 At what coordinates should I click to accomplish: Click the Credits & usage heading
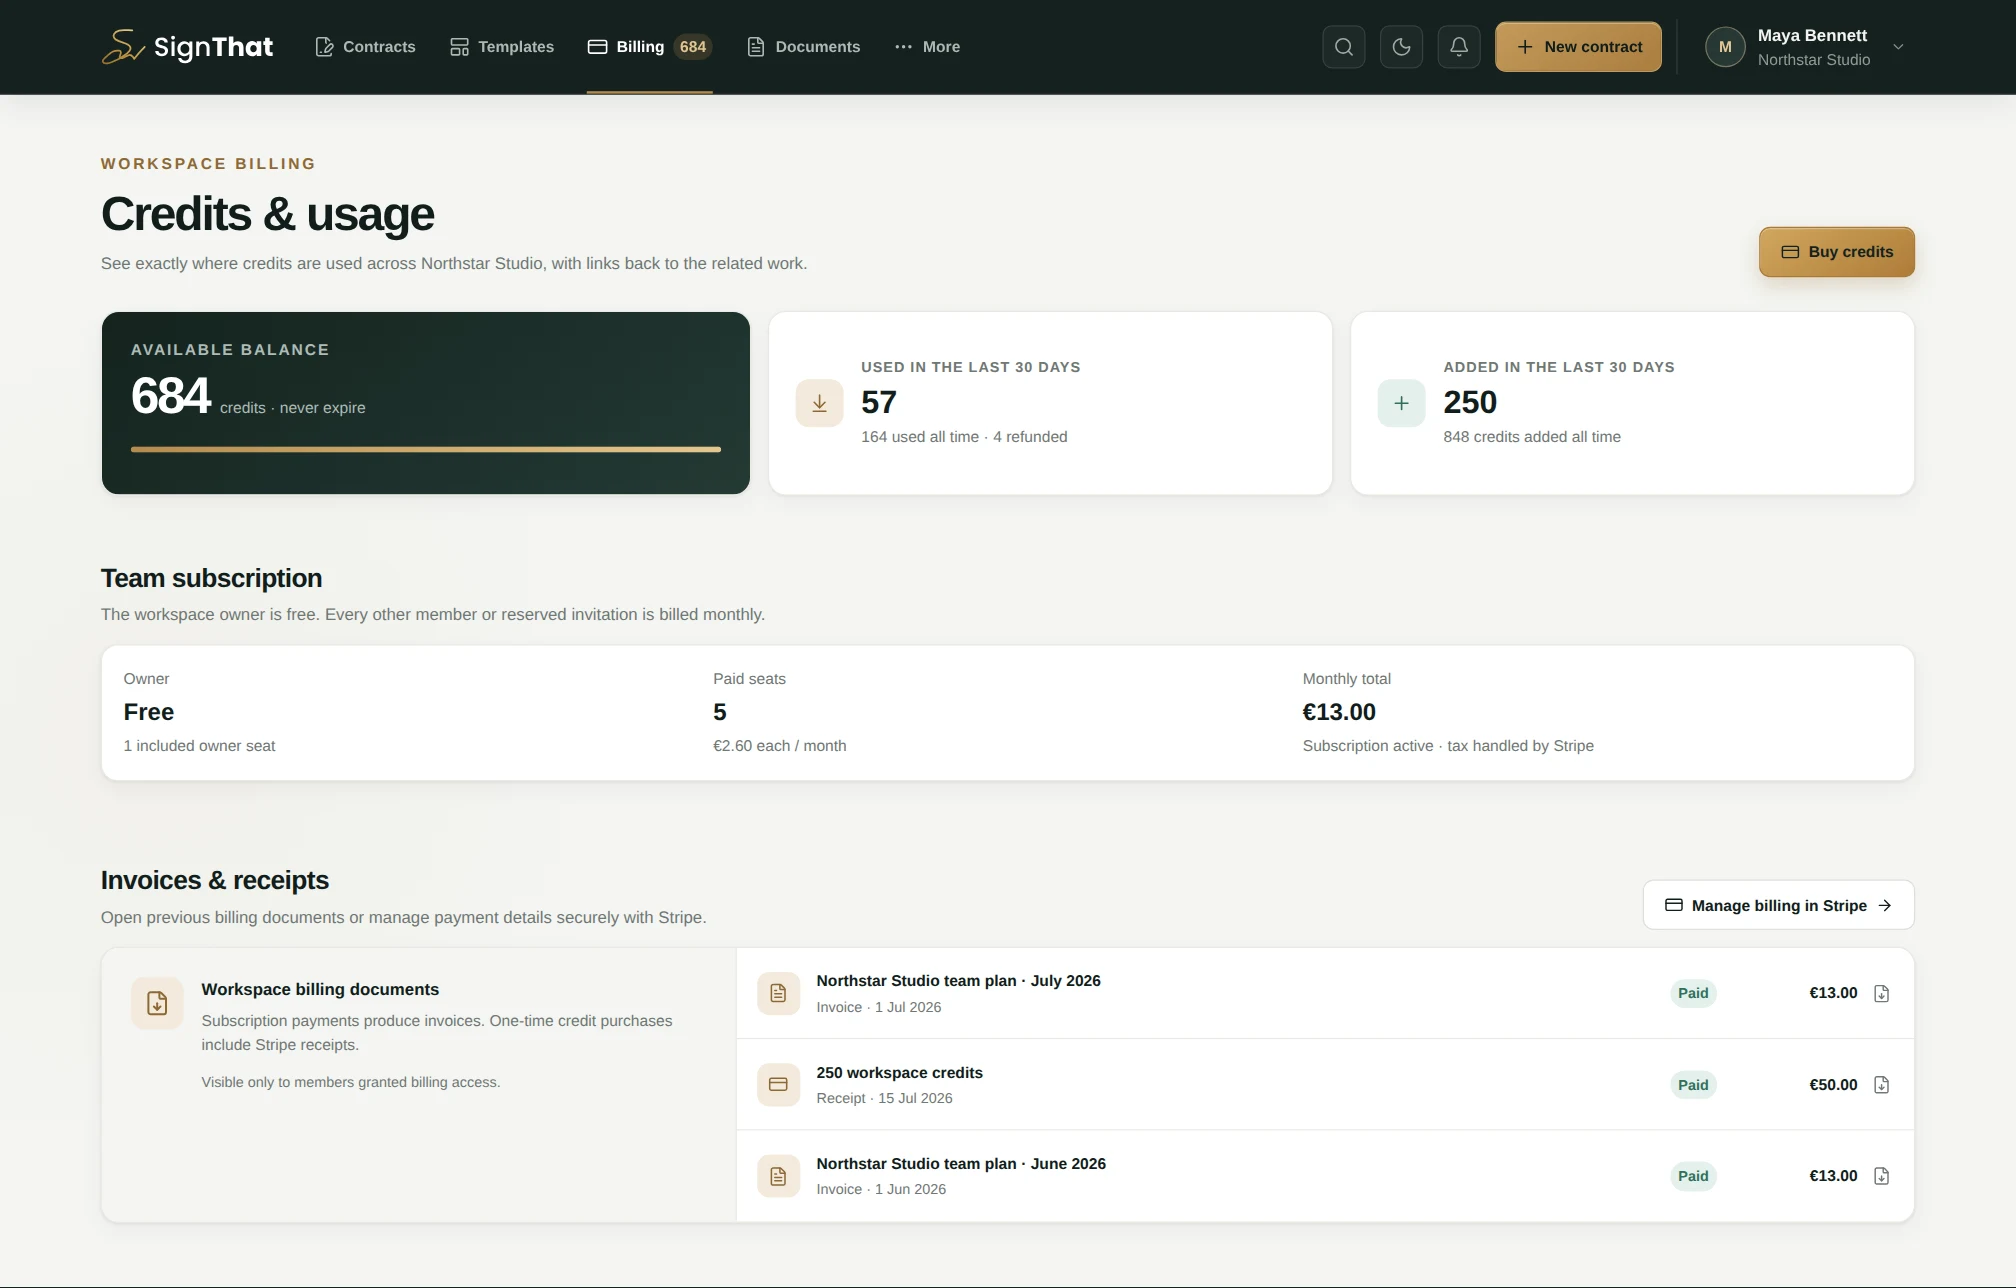[x=268, y=214]
